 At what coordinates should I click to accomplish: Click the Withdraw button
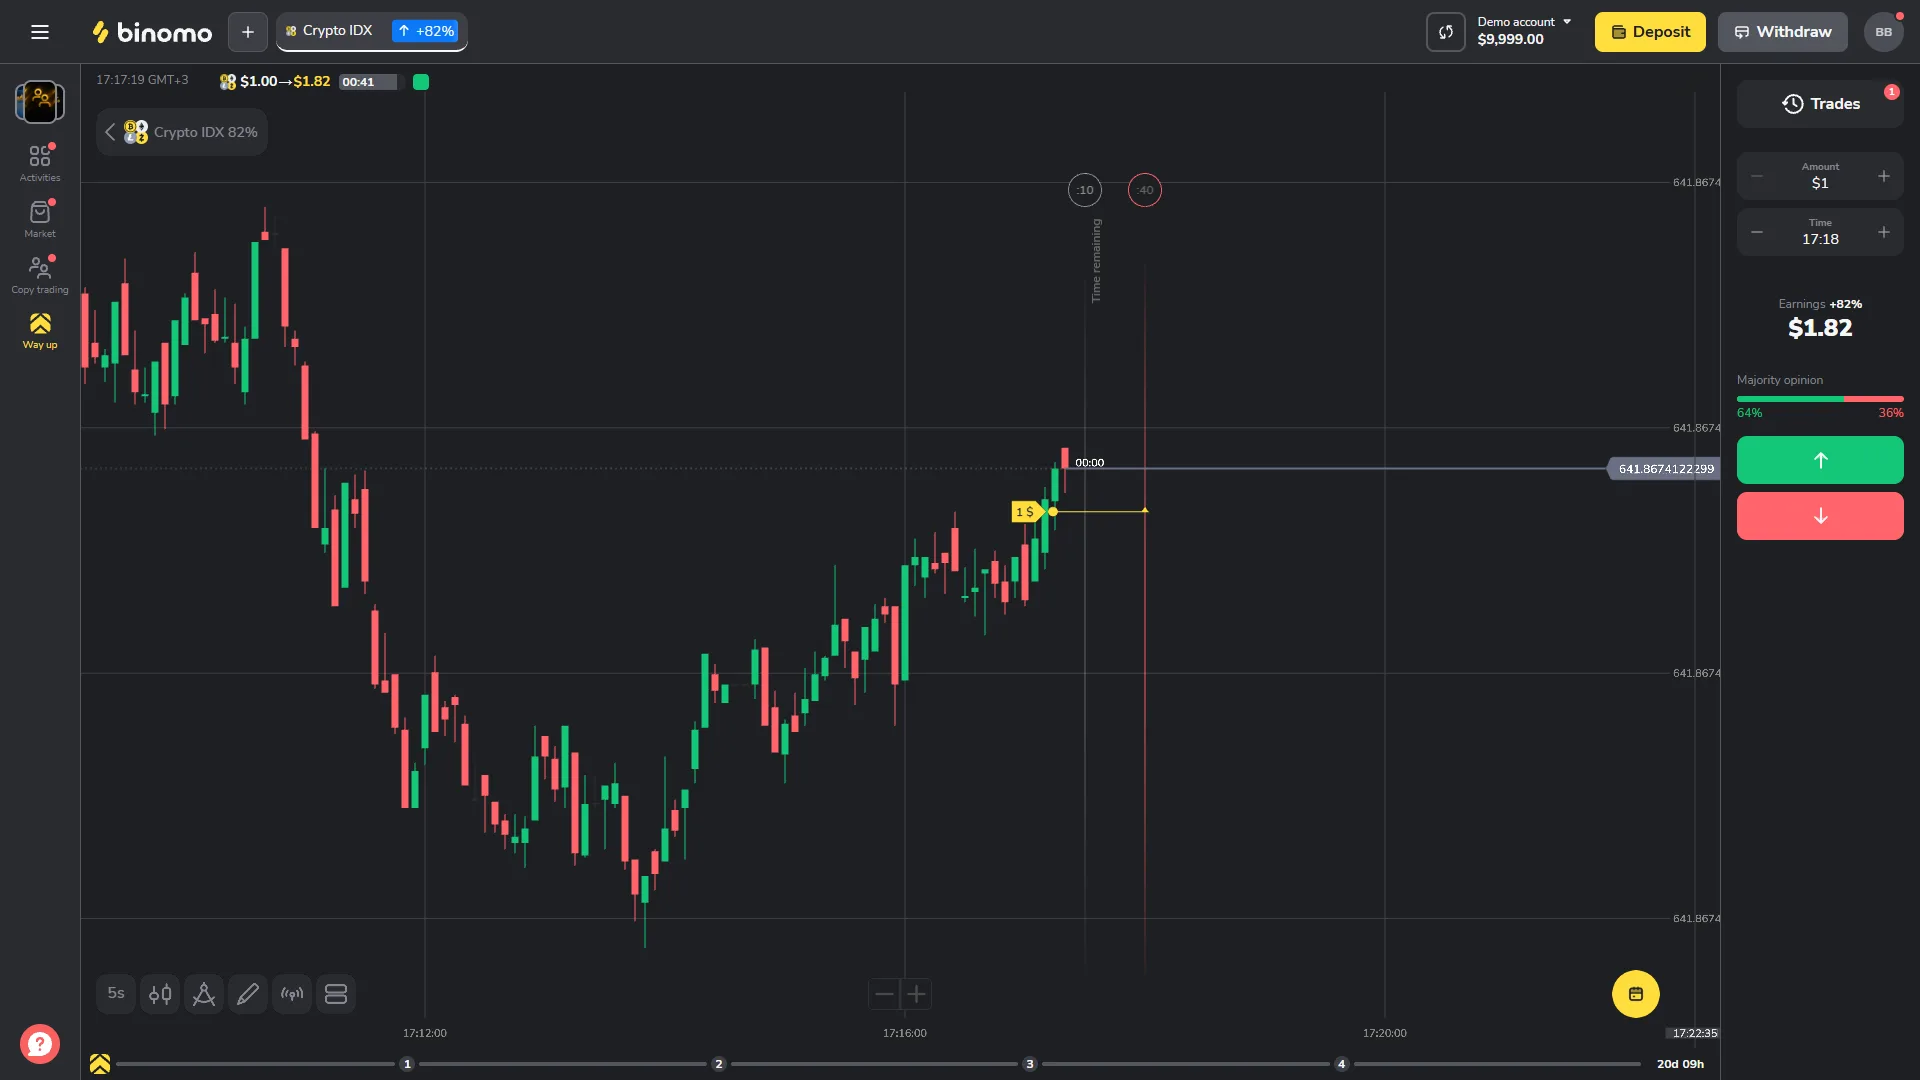click(x=1782, y=32)
